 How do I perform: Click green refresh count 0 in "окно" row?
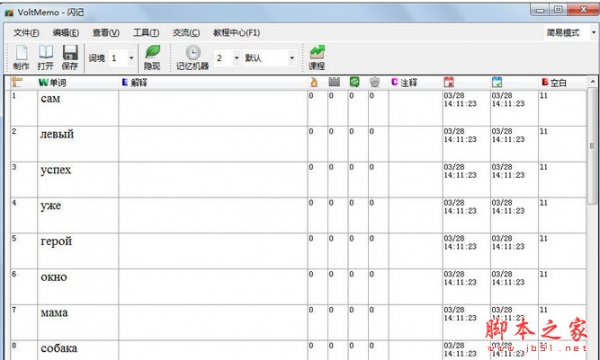358,287
